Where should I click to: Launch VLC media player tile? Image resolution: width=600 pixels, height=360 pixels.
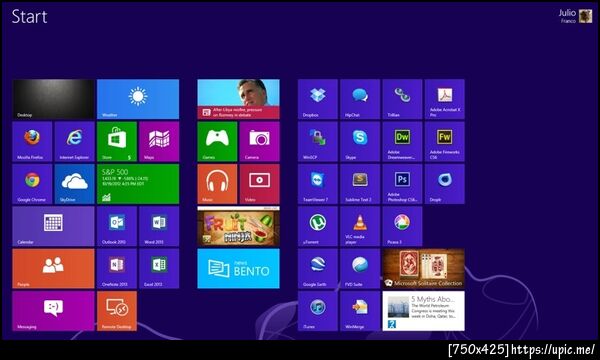[x=360, y=226]
